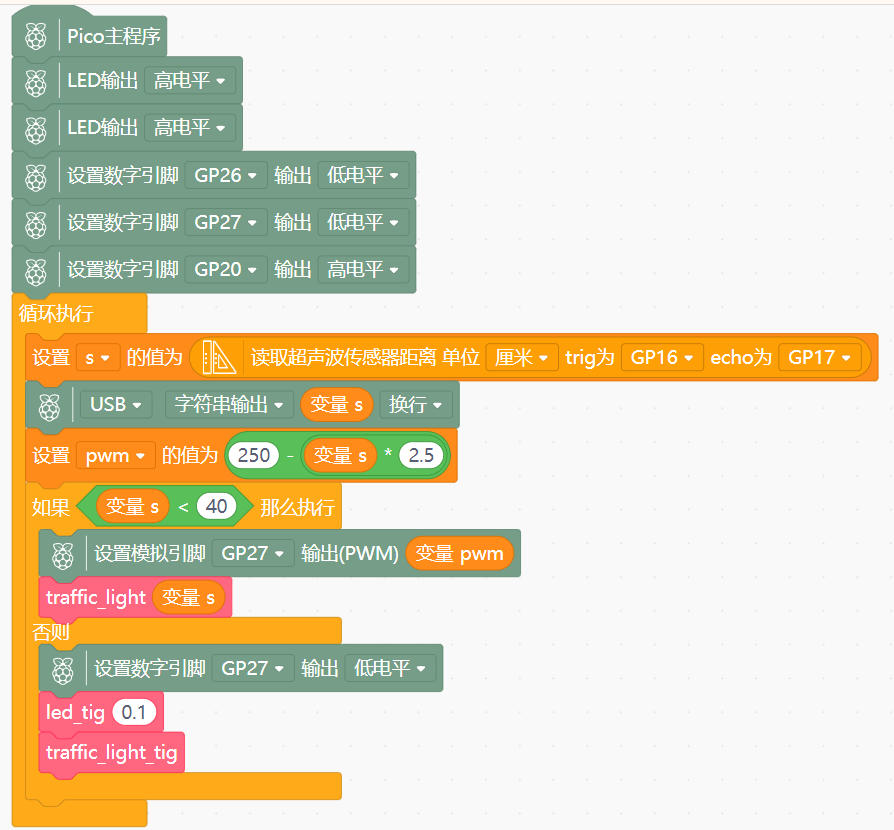Edit the 250 number field
The width and height of the screenshot is (894, 830).
254,455
